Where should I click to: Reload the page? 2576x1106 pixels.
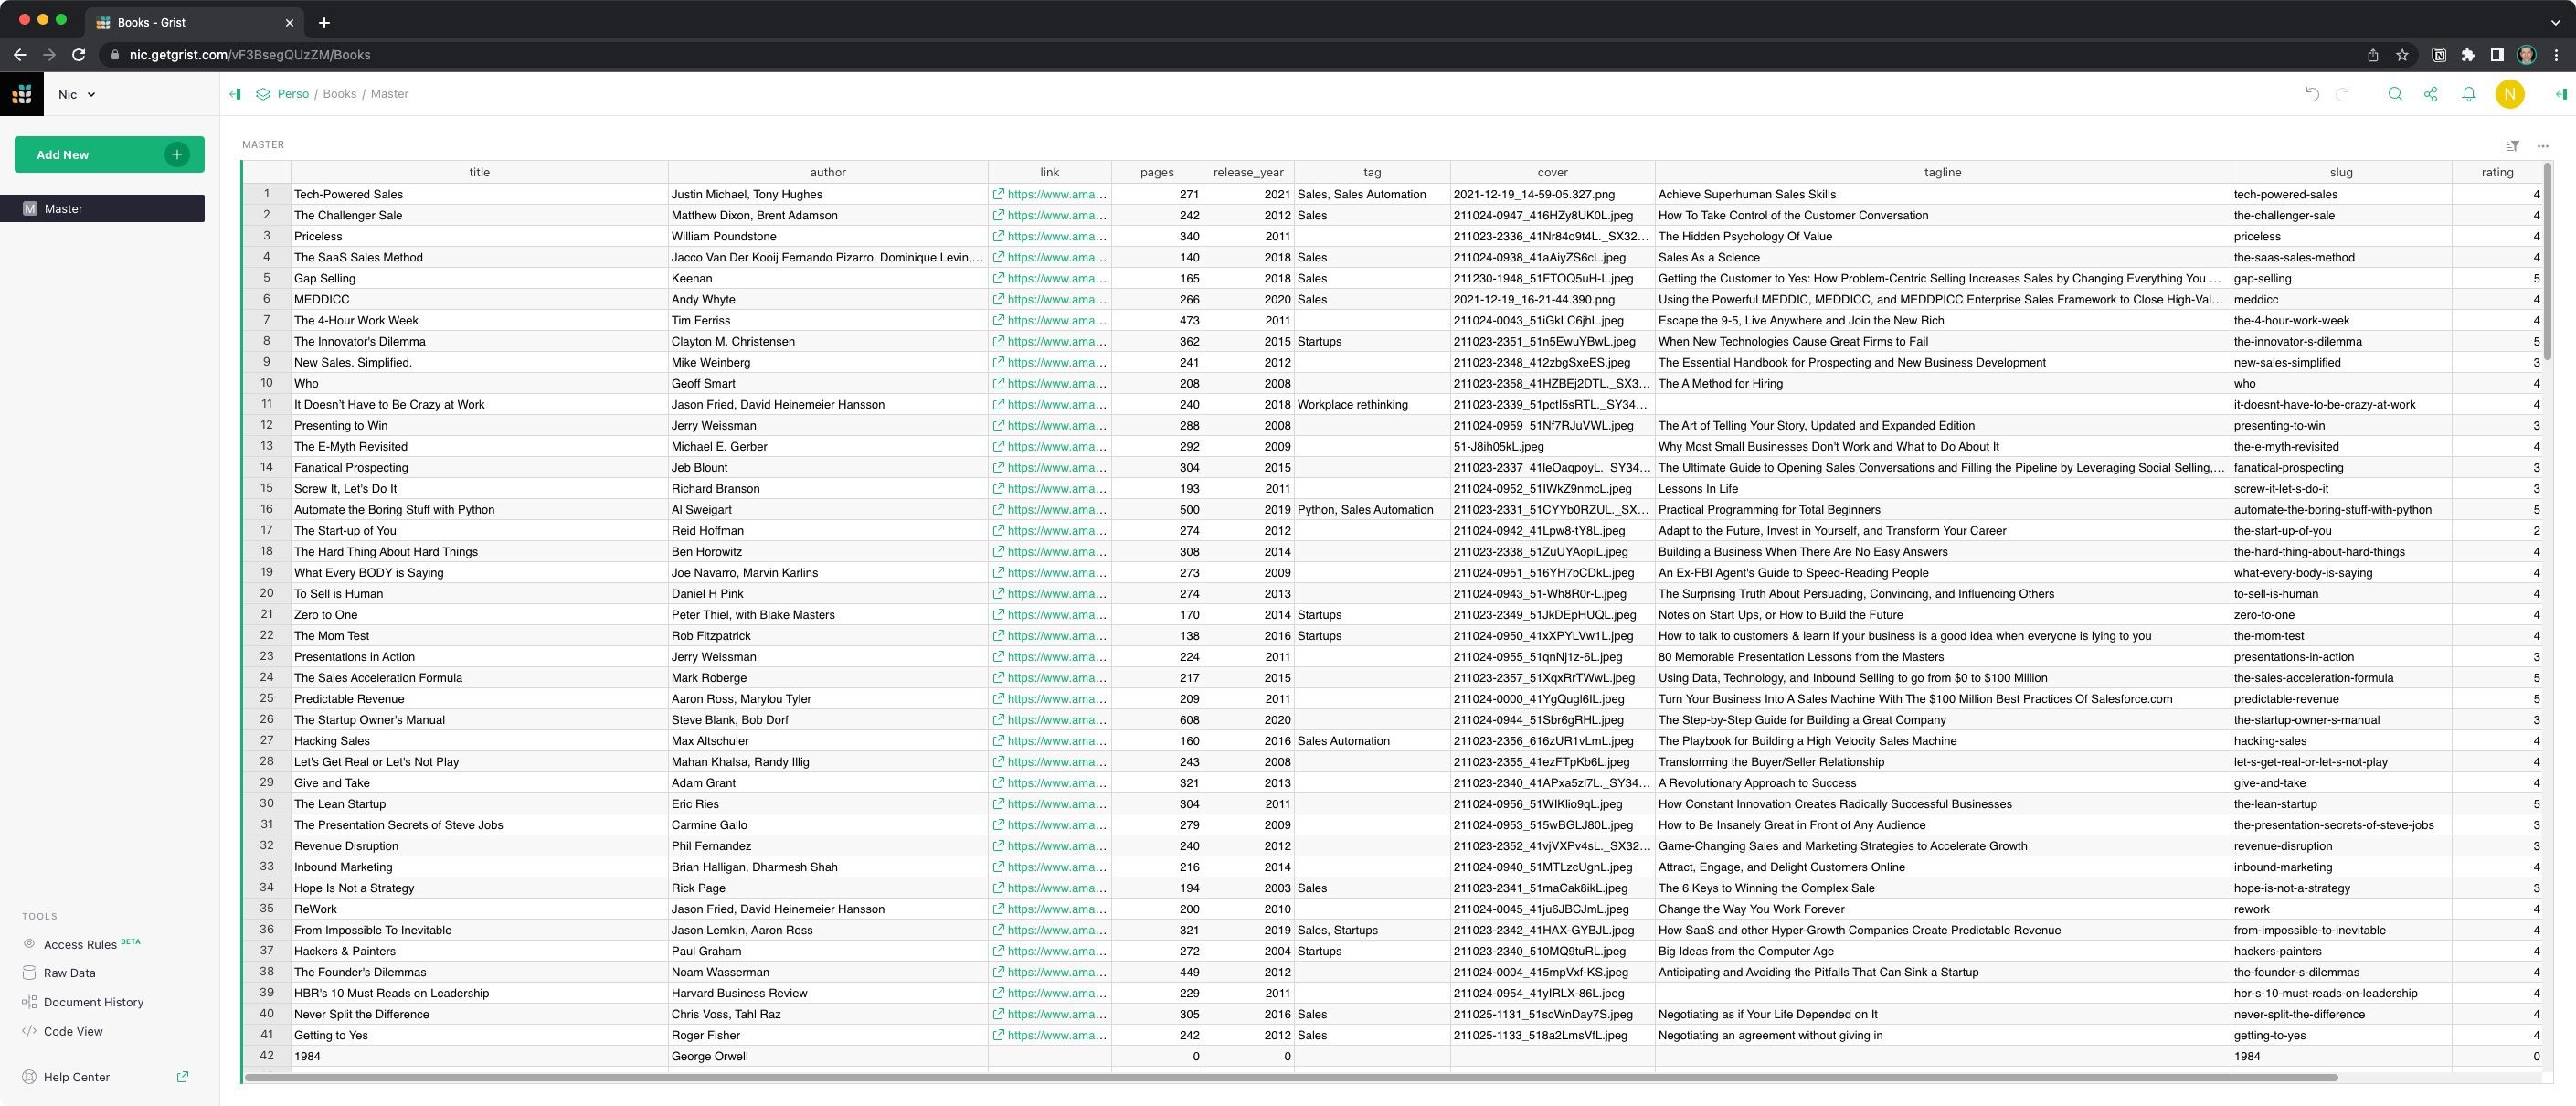point(78,55)
